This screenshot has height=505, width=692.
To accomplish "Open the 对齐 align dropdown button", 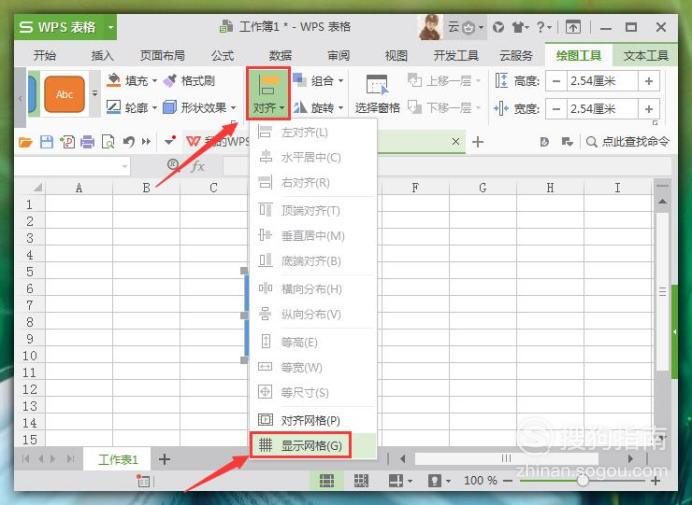I will (x=268, y=94).
